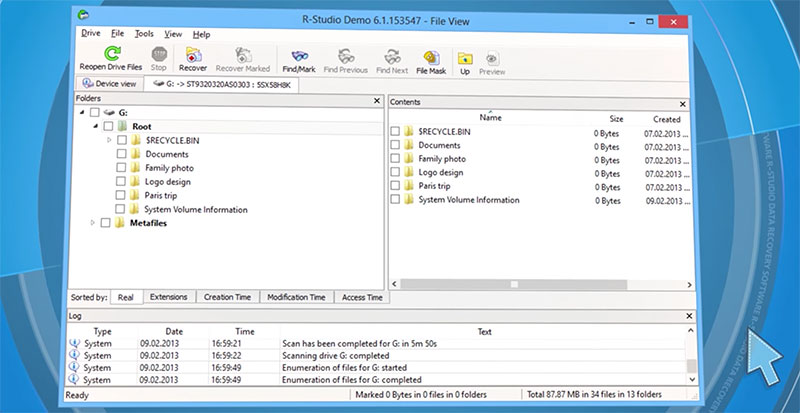Tick the Paris trip checkbox in Contents list
This screenshot has width=800, height=413.
coord(396,186)
